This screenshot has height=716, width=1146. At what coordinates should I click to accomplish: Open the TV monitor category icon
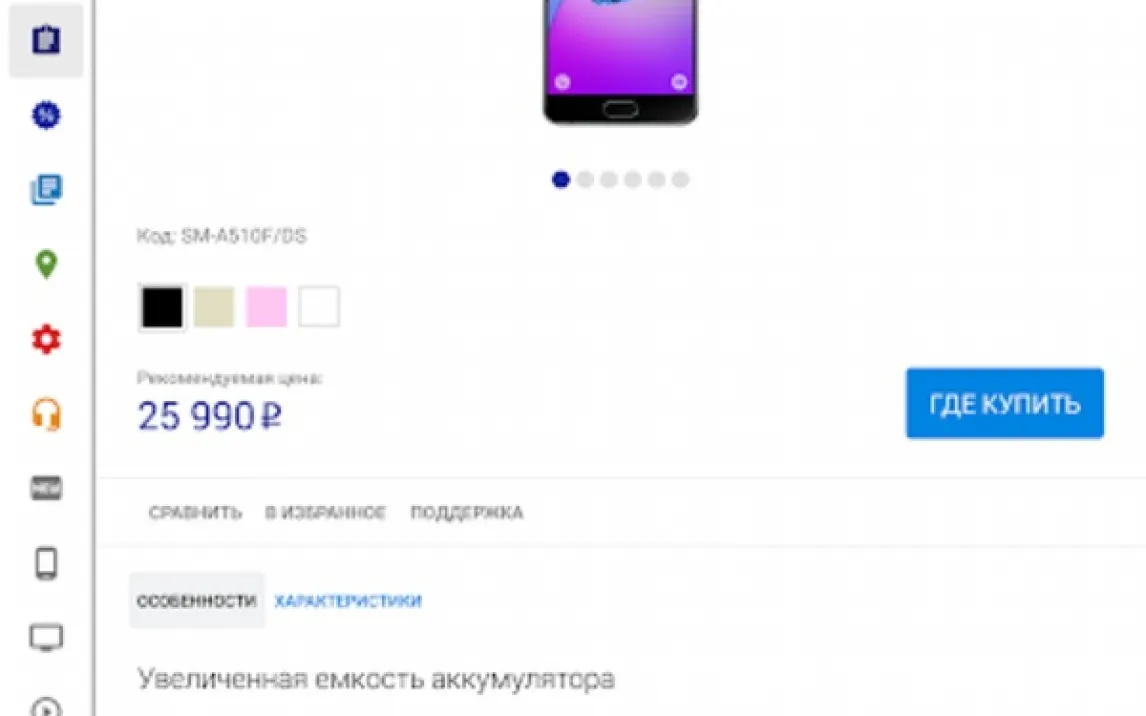pos(46,638)
